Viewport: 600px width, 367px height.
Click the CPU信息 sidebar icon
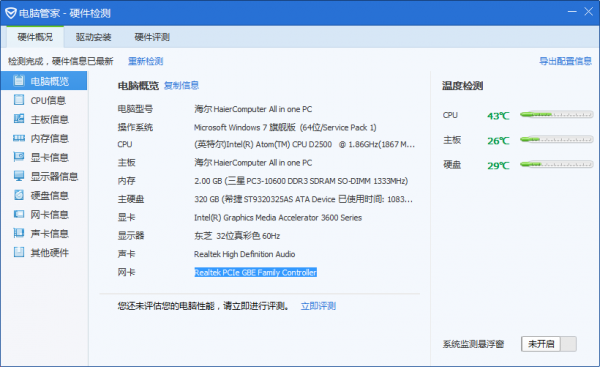pos(19,99)
